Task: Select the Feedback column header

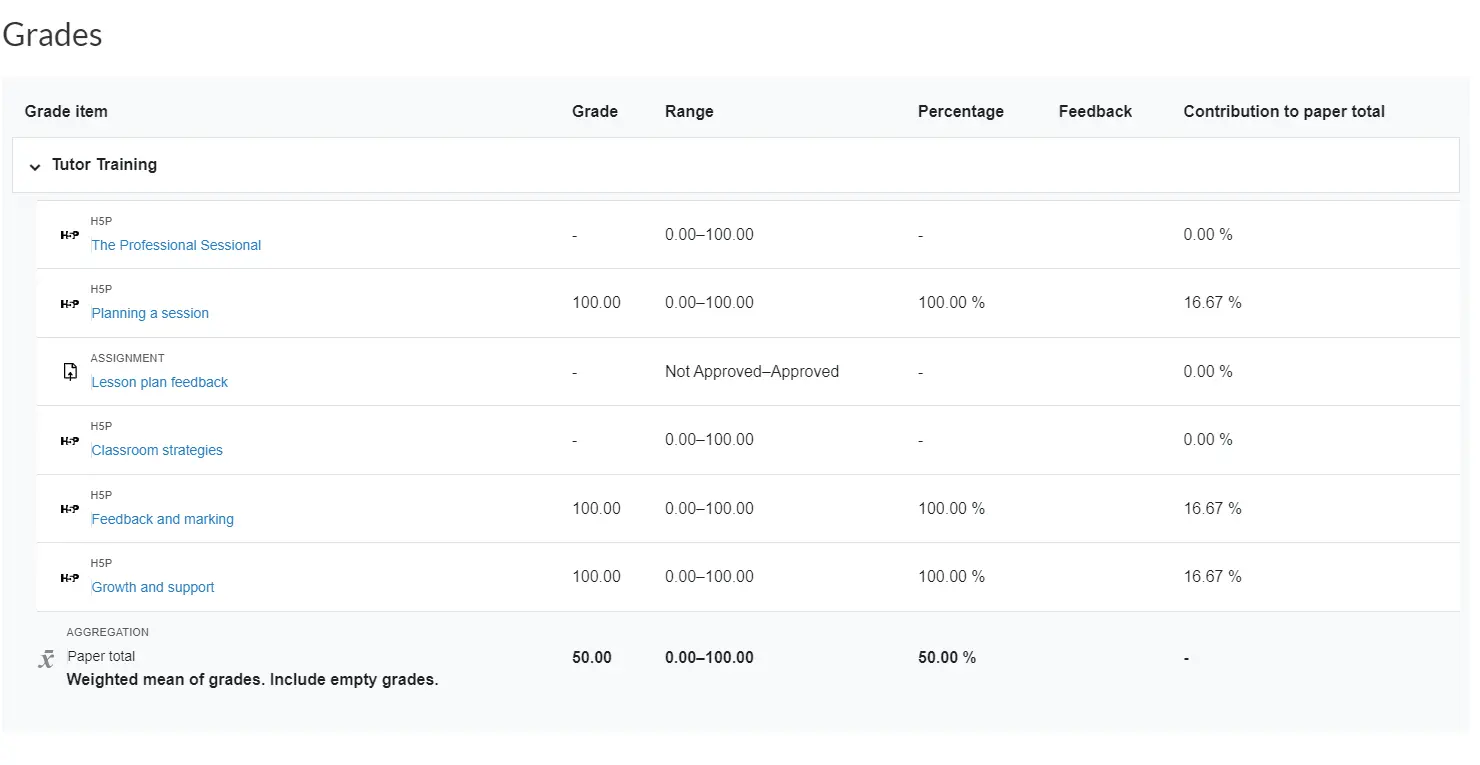Action: 1095,111
